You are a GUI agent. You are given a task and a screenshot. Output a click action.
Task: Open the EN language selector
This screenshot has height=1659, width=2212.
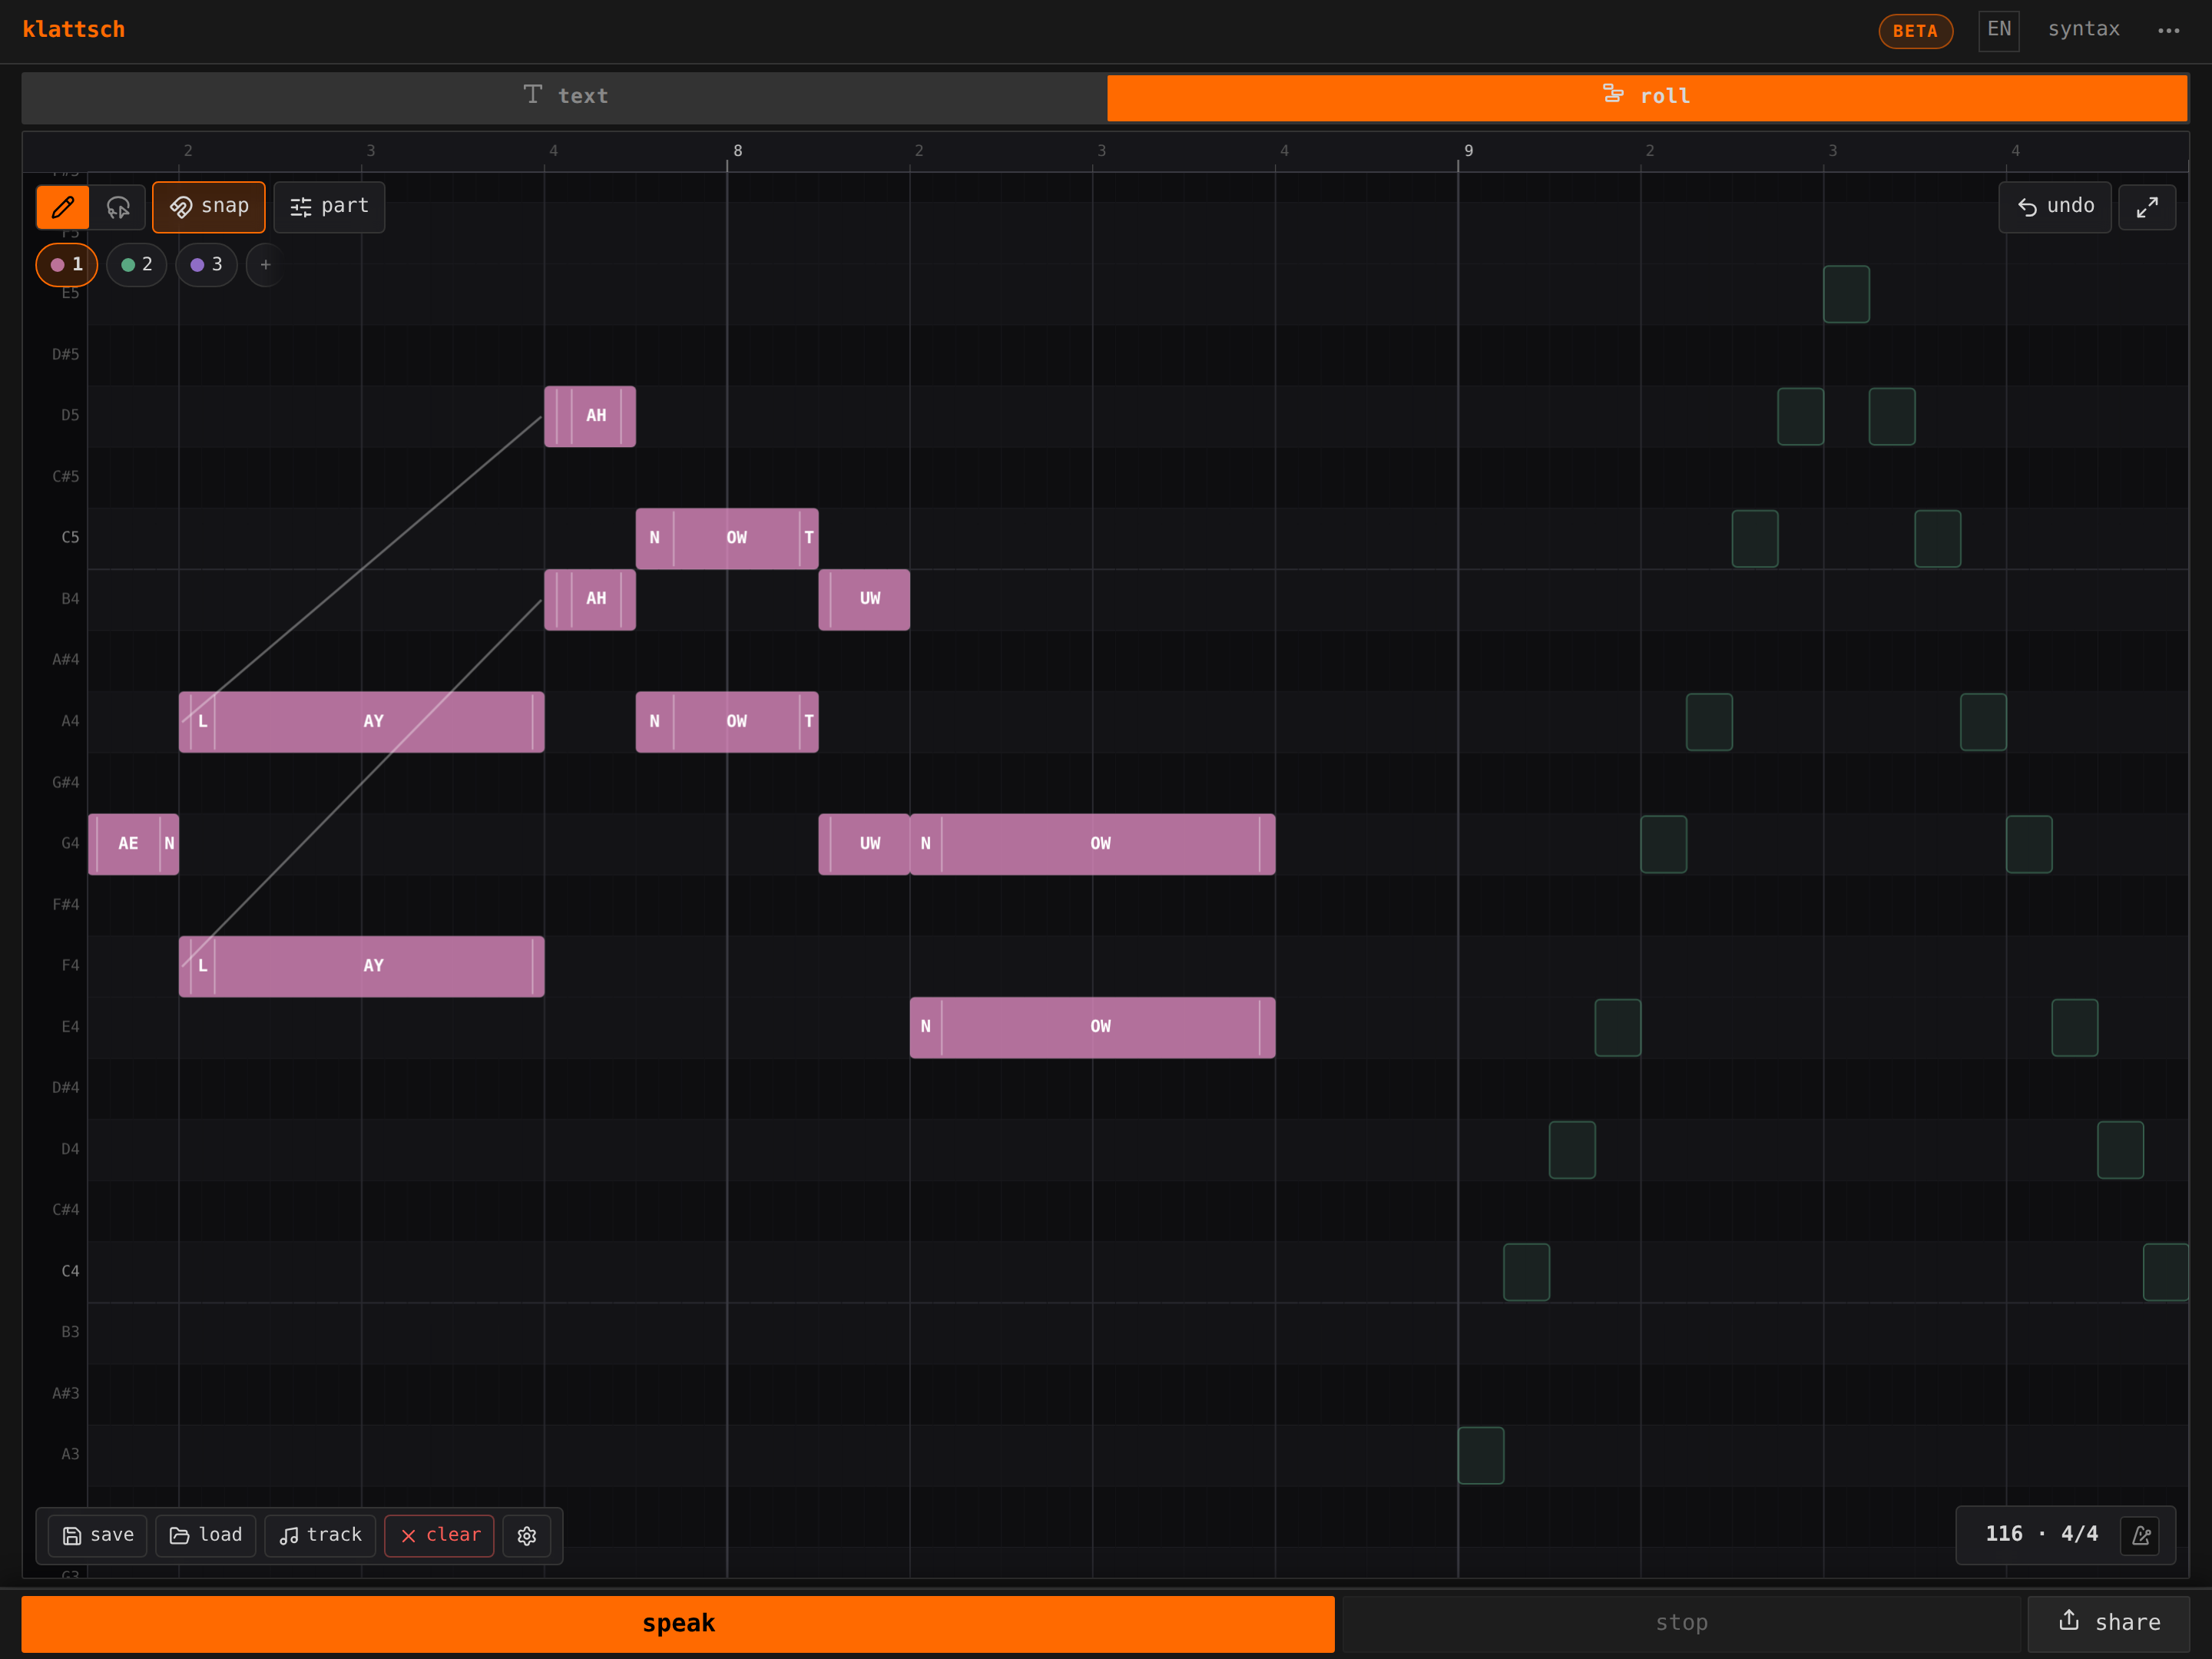tap(1999, 30)
